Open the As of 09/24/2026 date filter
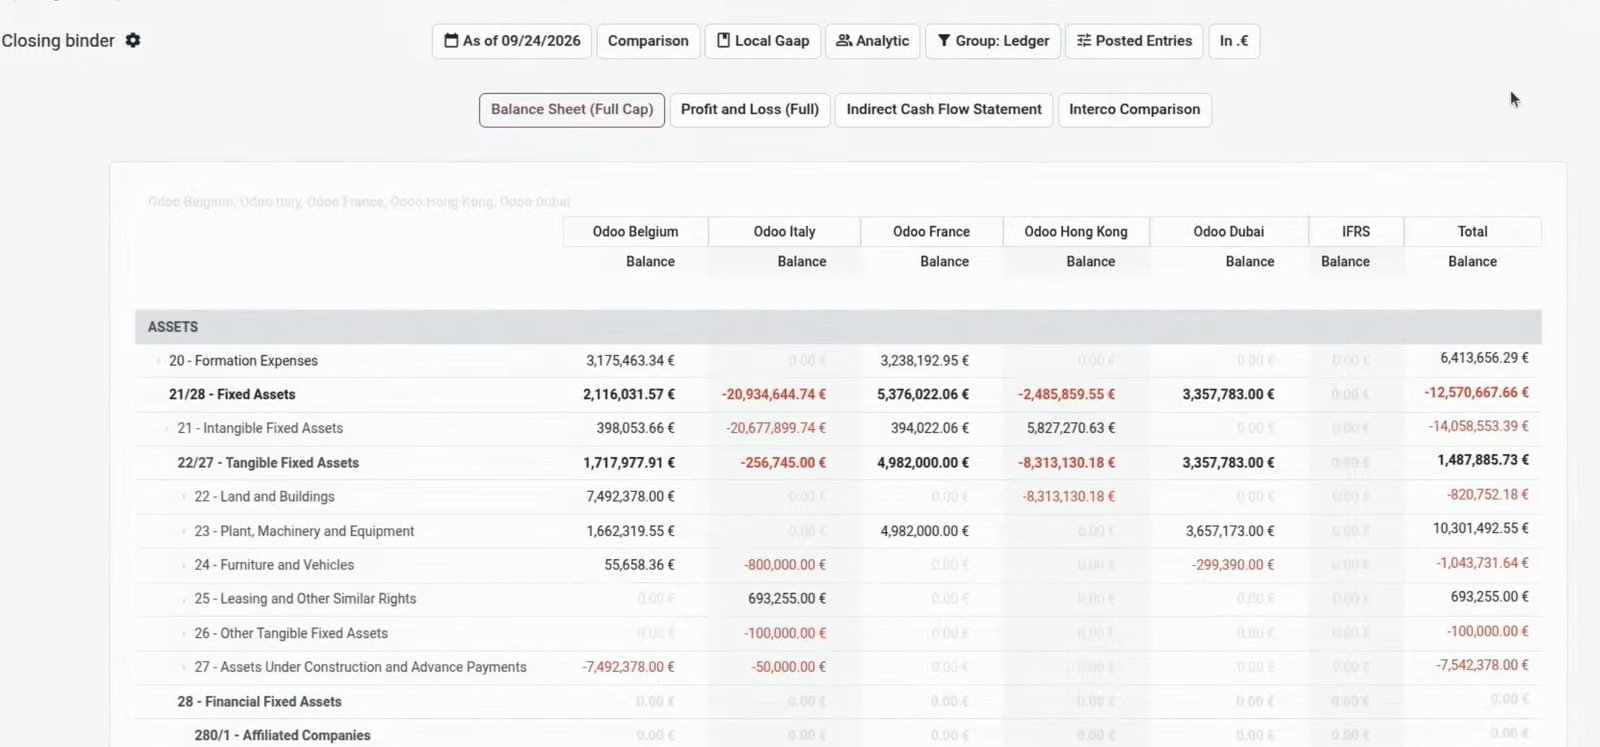This screenshot has height=747, width=1600. (x=512, y=41)
